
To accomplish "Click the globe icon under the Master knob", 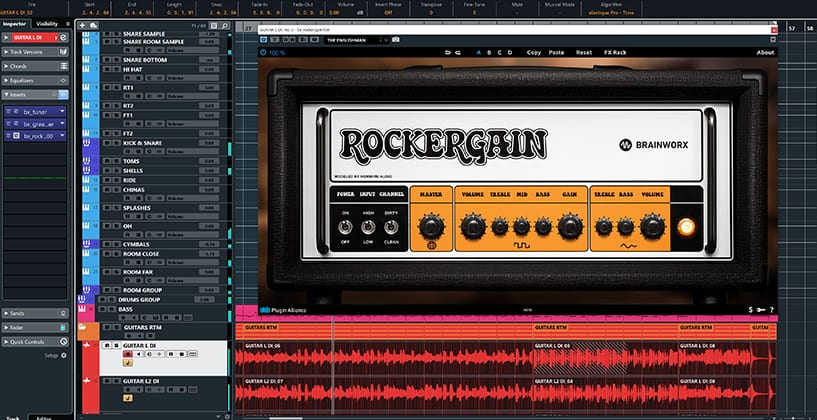I will click(431, 245).
